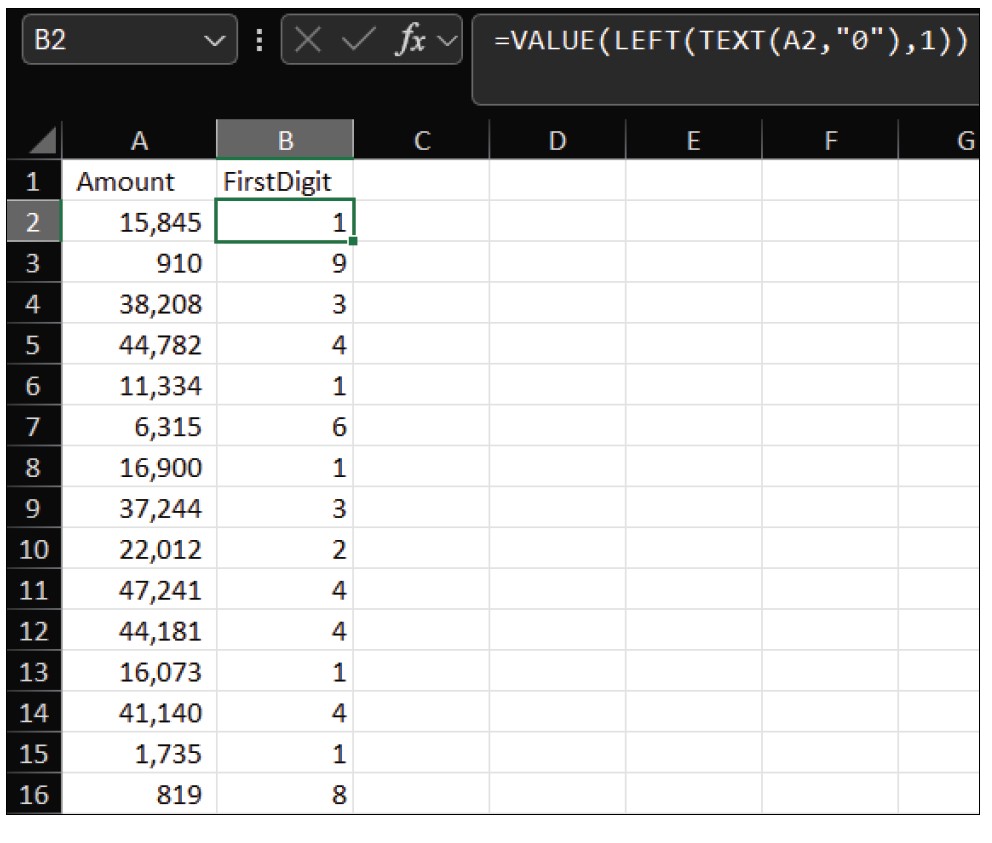The image size is (992, 843).
Task: Open Insert Function via fx icon
Action: click(412, 41)
